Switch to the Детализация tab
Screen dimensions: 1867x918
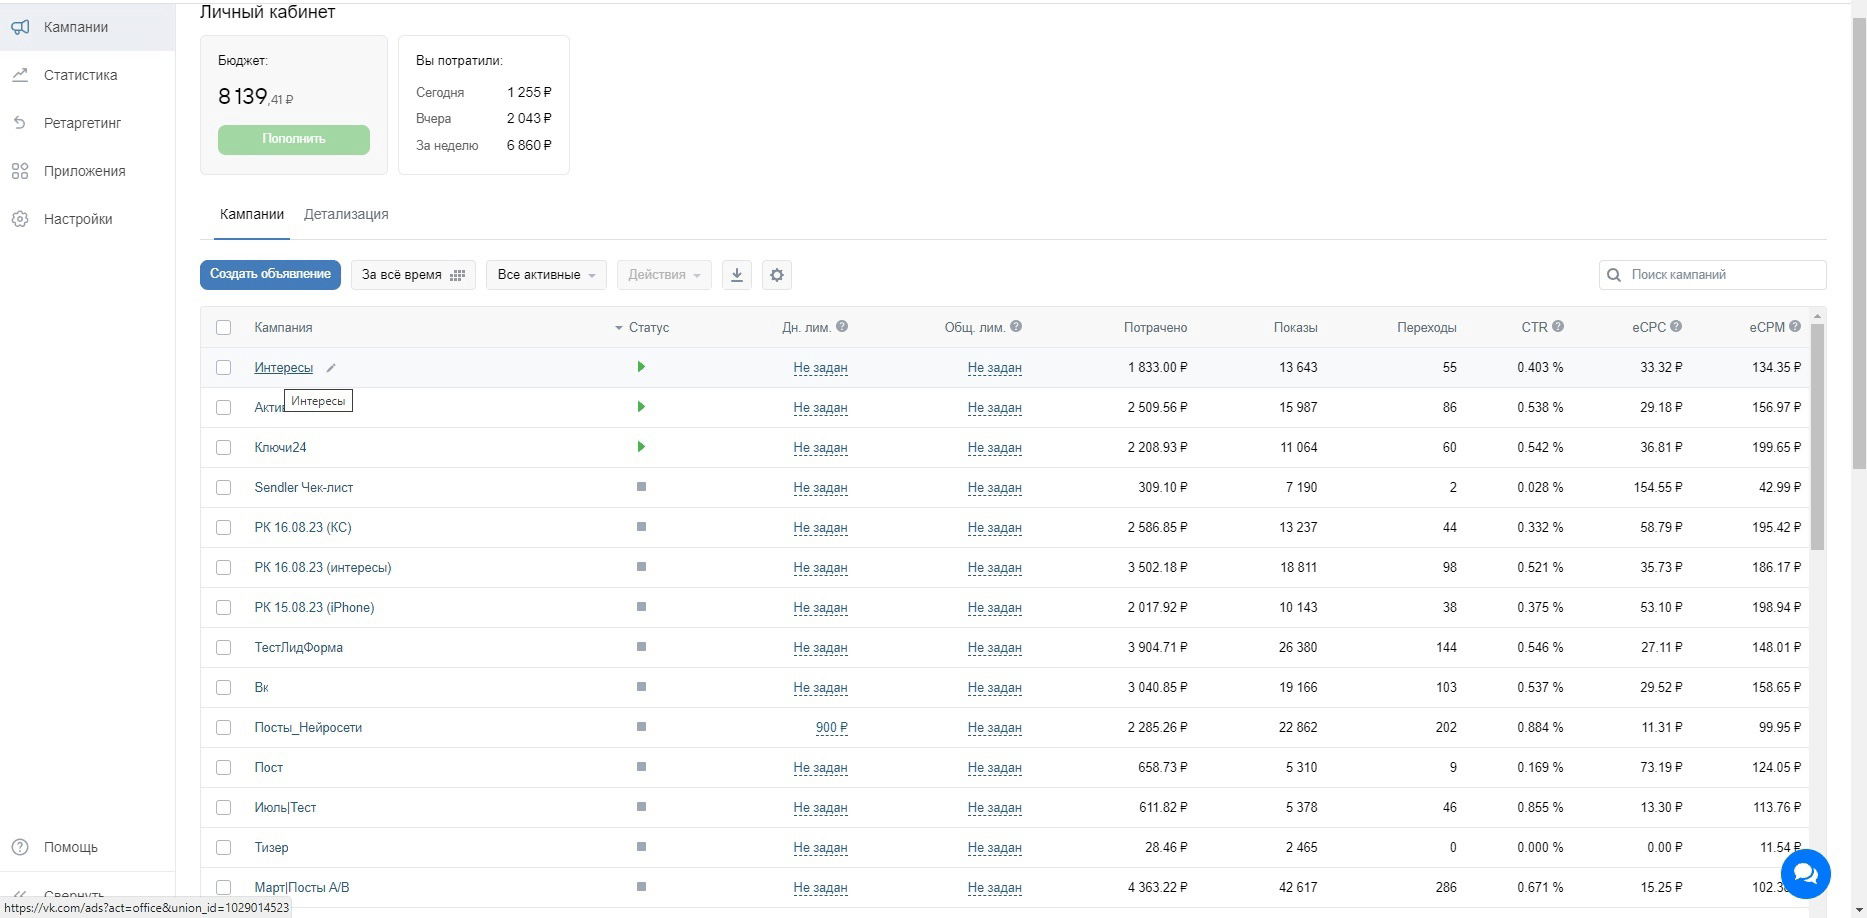[346, 214]
